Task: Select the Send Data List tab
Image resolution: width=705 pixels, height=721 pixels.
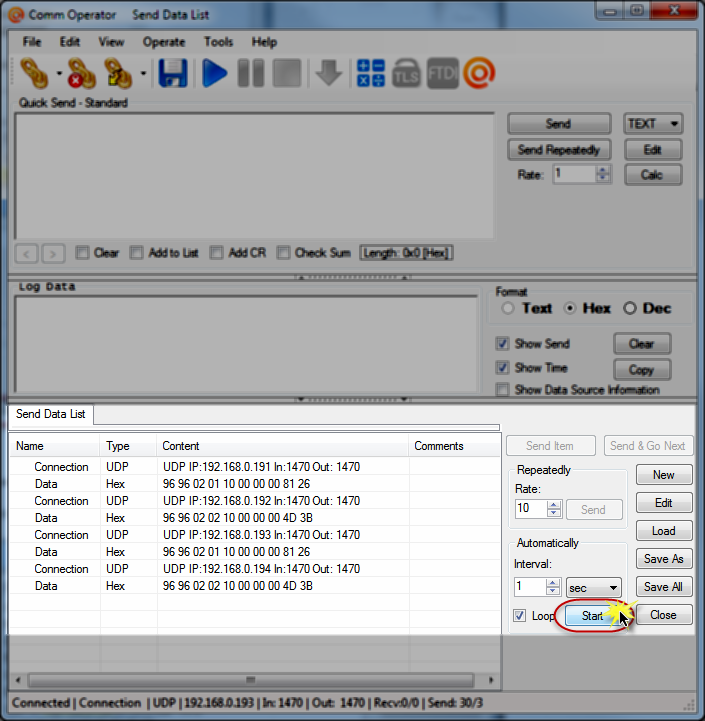Action: [51, 414]
